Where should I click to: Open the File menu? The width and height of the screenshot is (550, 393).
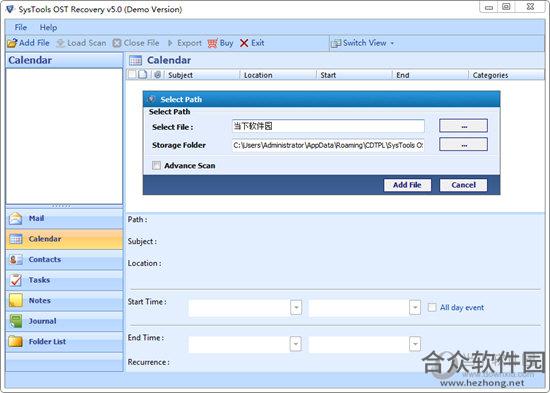click(21, 27)
